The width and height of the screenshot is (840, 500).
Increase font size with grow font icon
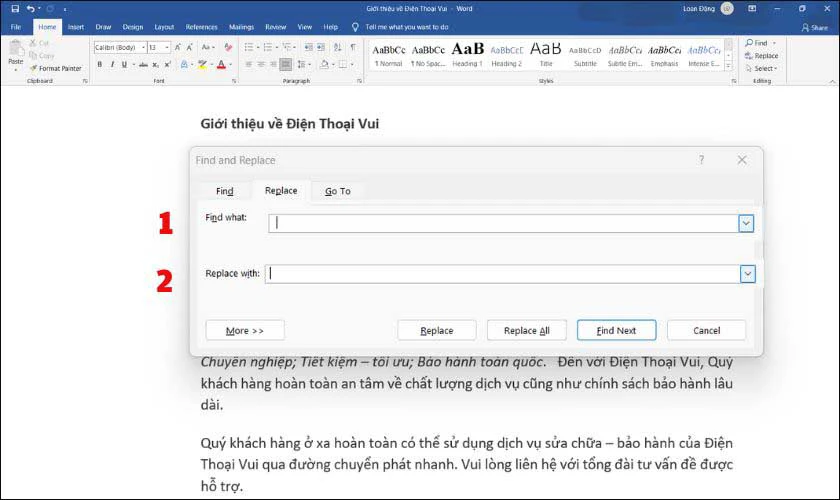(x=178, y=47)
